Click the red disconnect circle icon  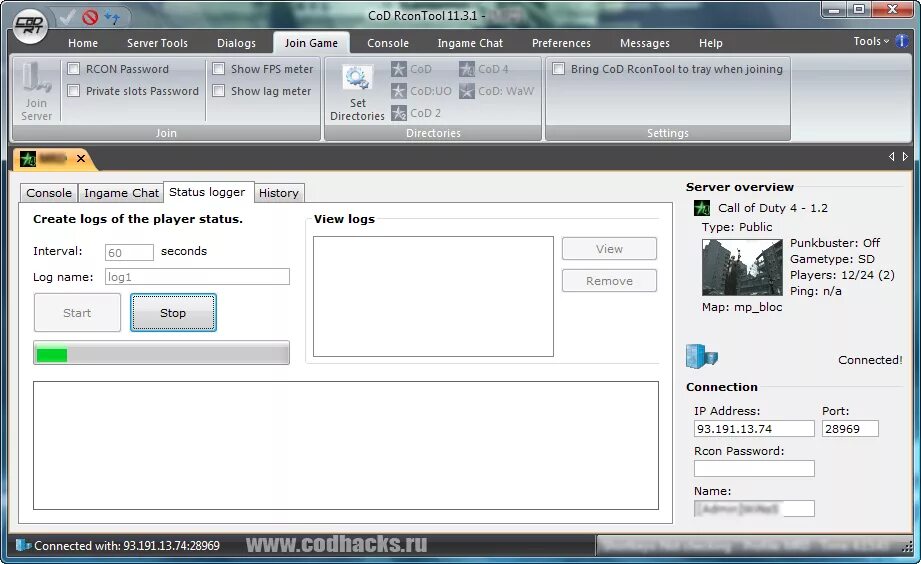(90, 18)
